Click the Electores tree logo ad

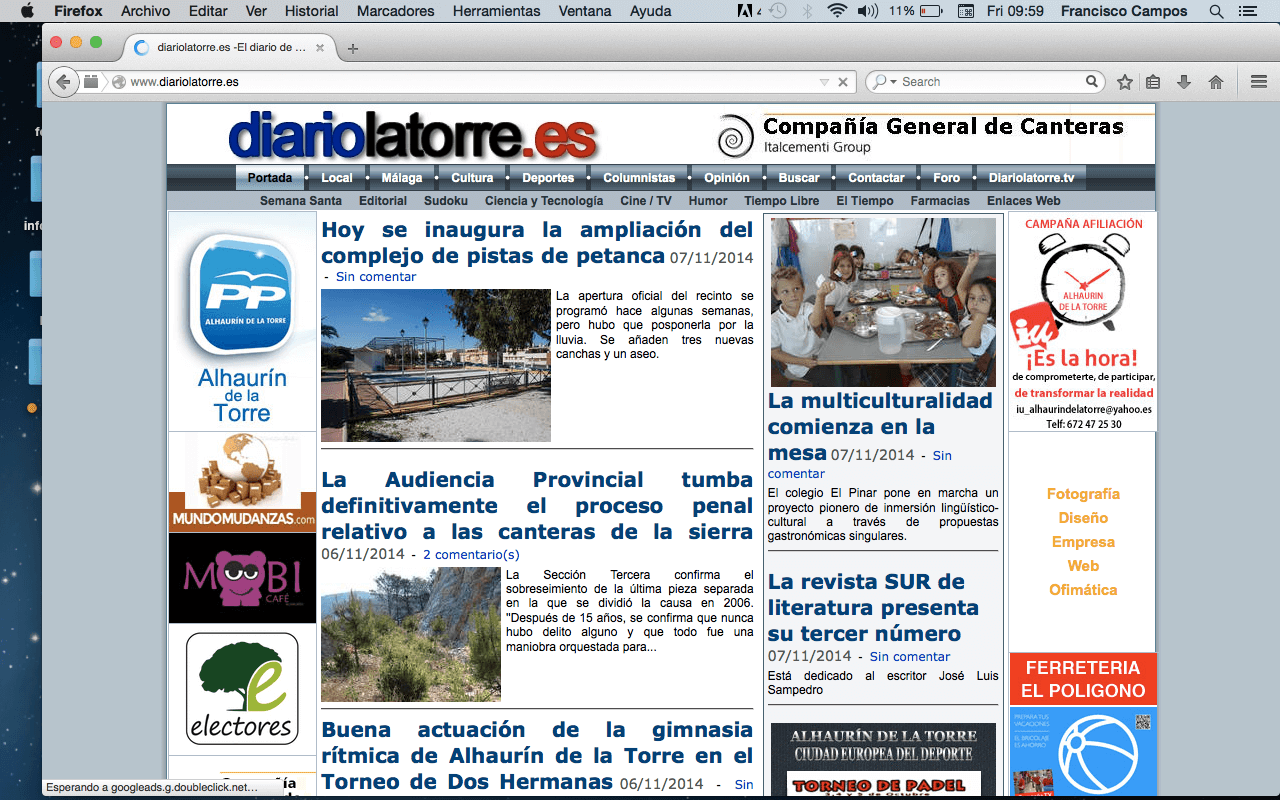pyautogui.click(x=242, y=688)
